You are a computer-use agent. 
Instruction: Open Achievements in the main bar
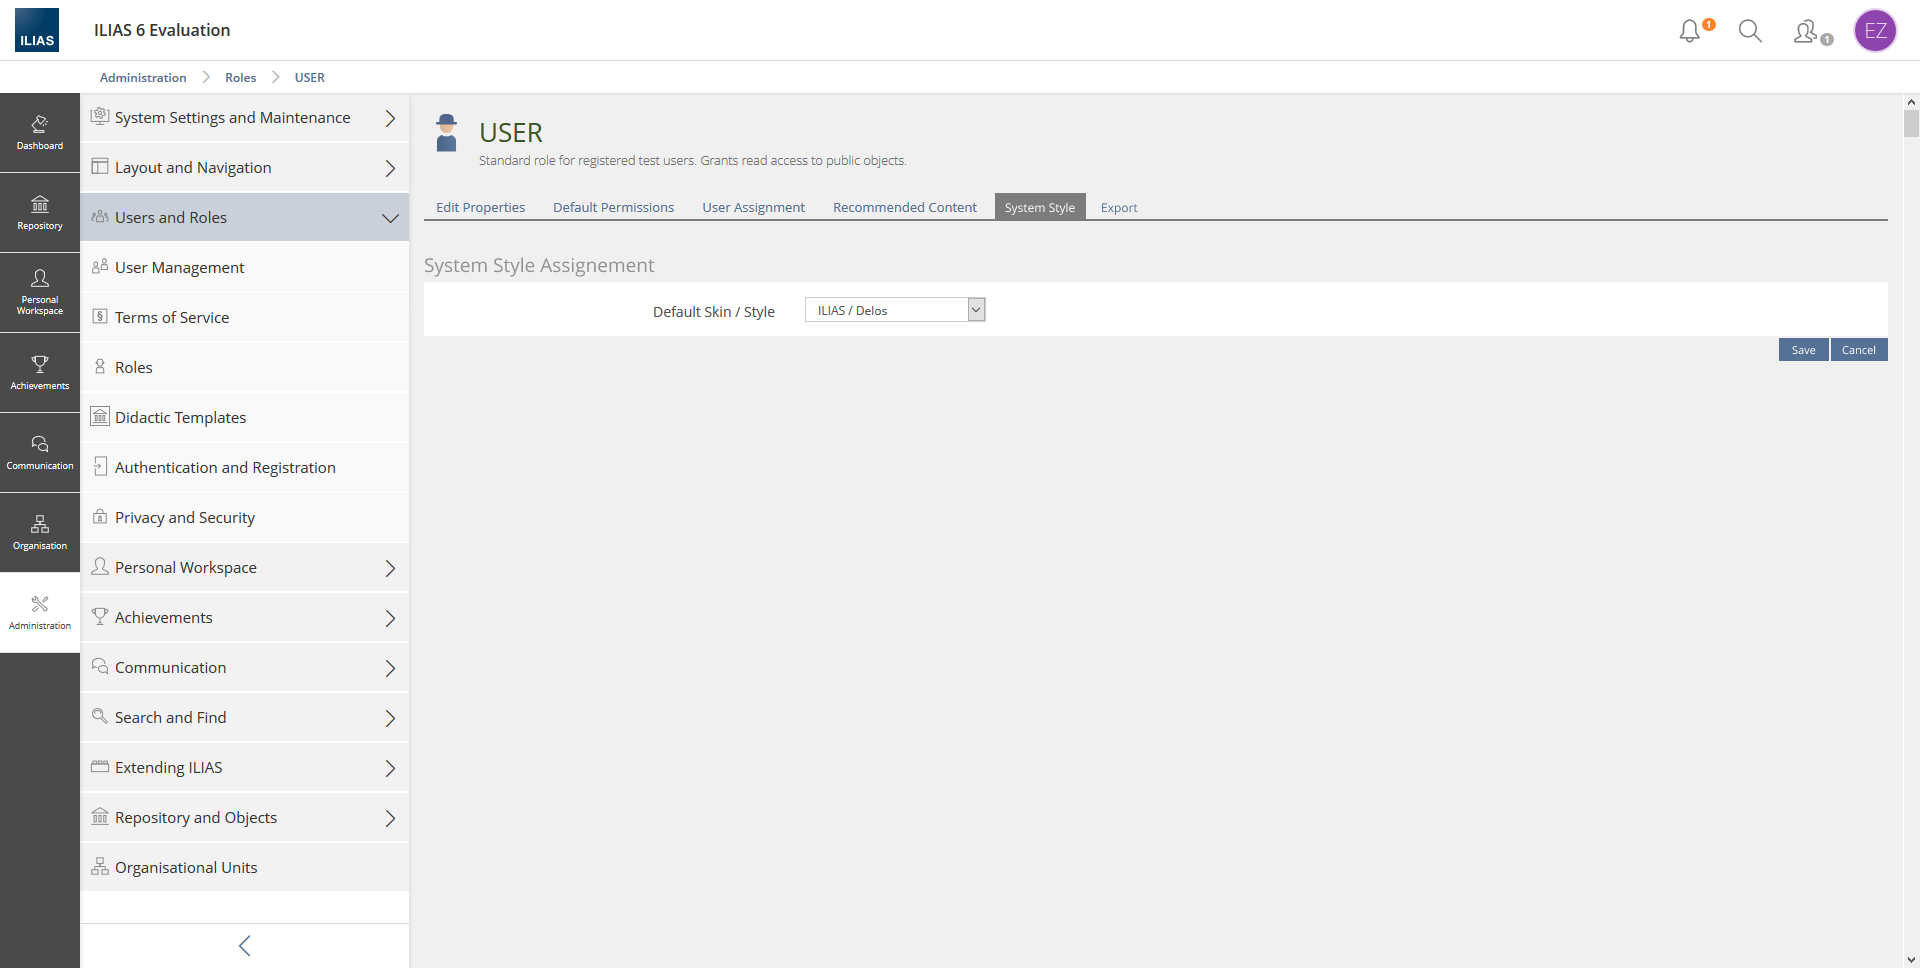(x=40, y=373)
